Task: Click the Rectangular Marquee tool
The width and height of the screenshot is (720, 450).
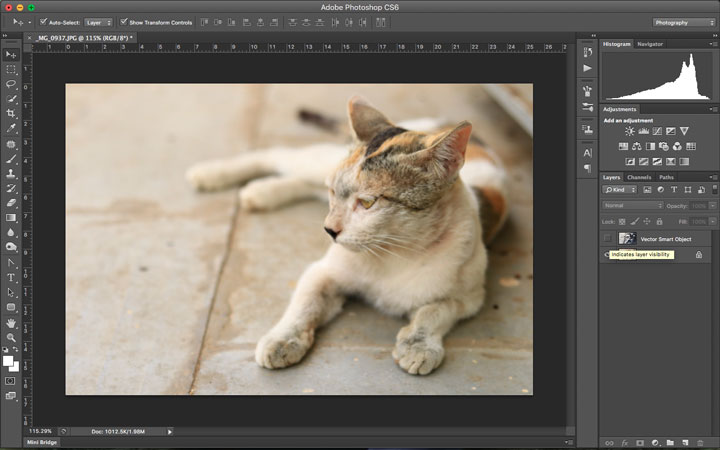Action: point(11,69)
